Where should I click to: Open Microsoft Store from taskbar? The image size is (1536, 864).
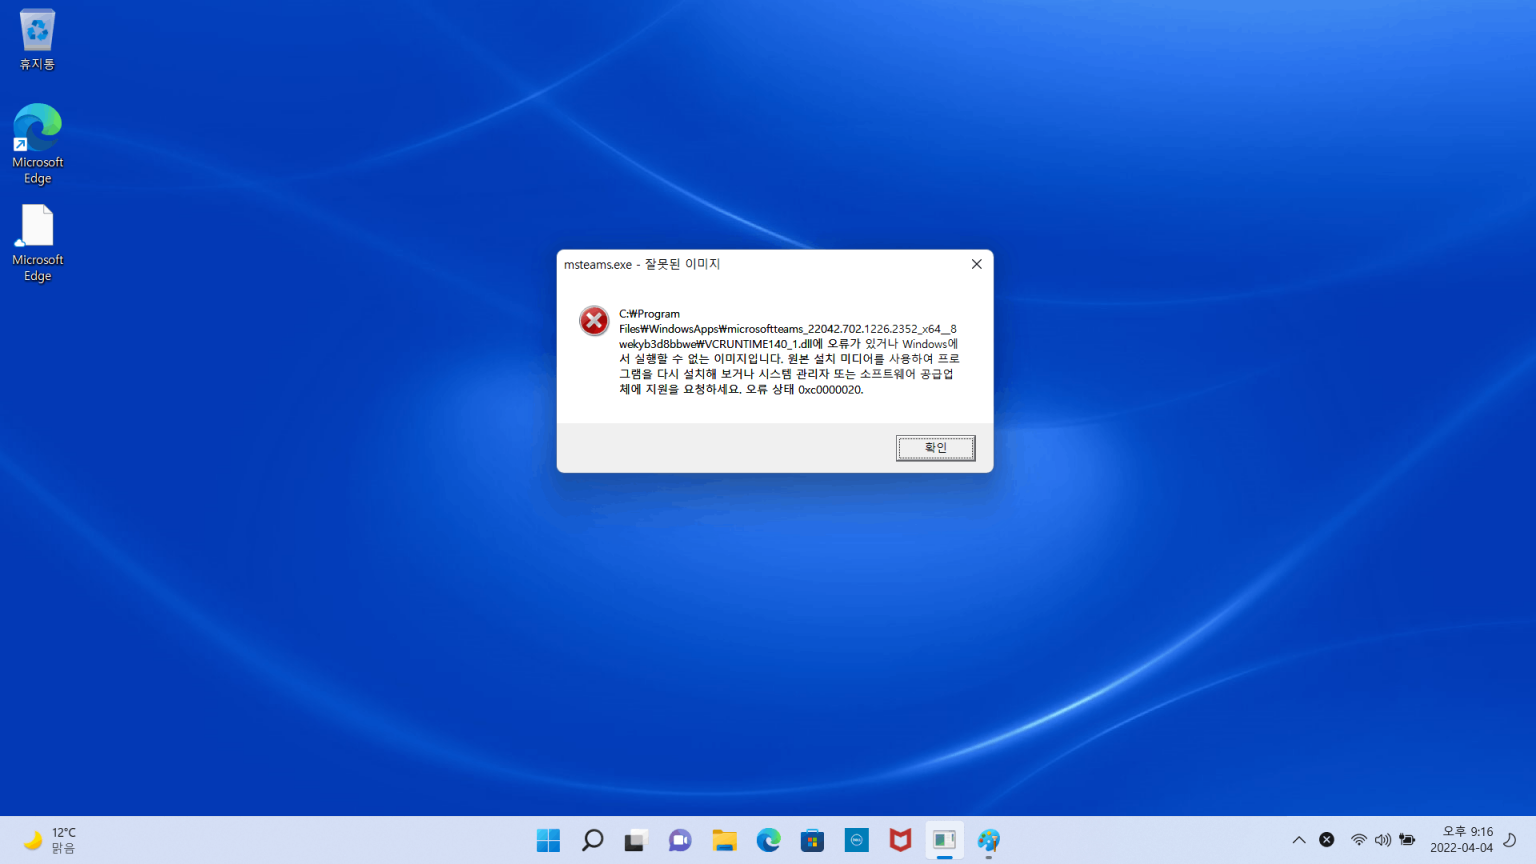[x=812, y=840]
